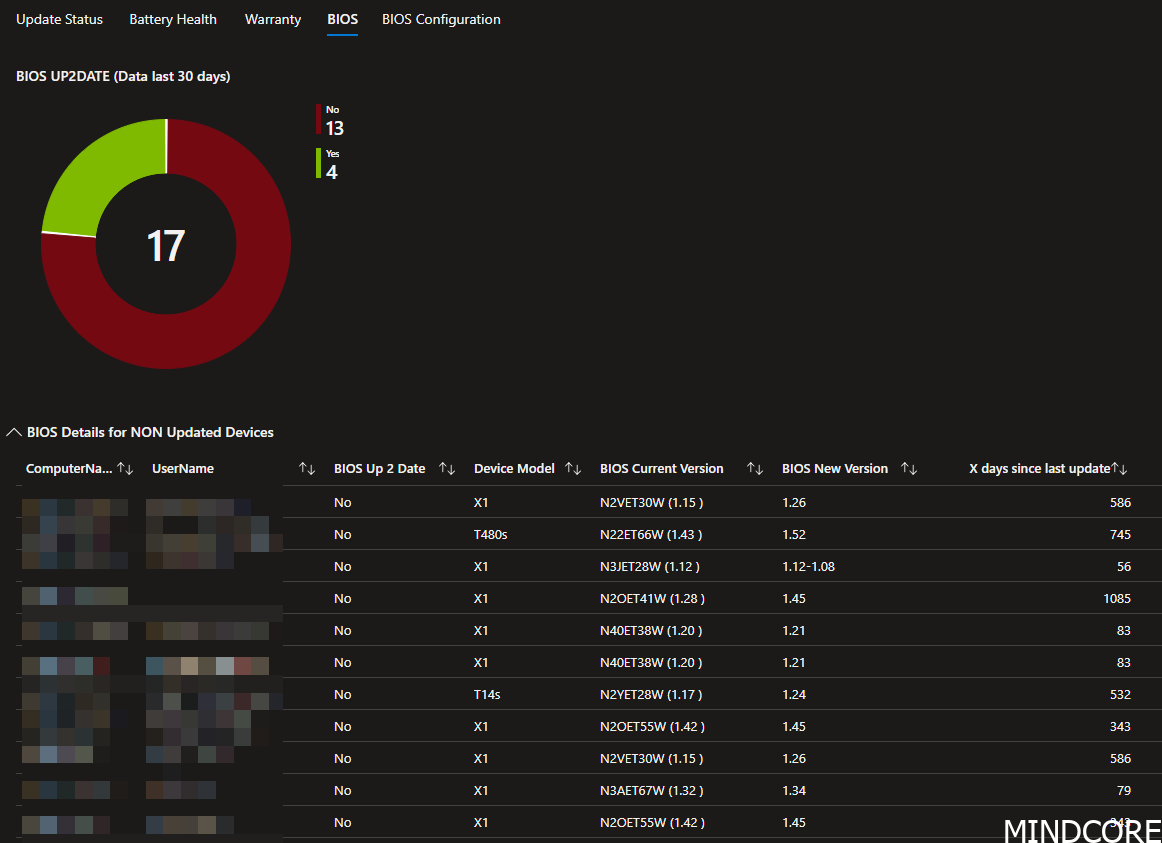The height and width of the screenshot is (843, 1162).
Task: Select the BIOS tab
Action: 342,19
